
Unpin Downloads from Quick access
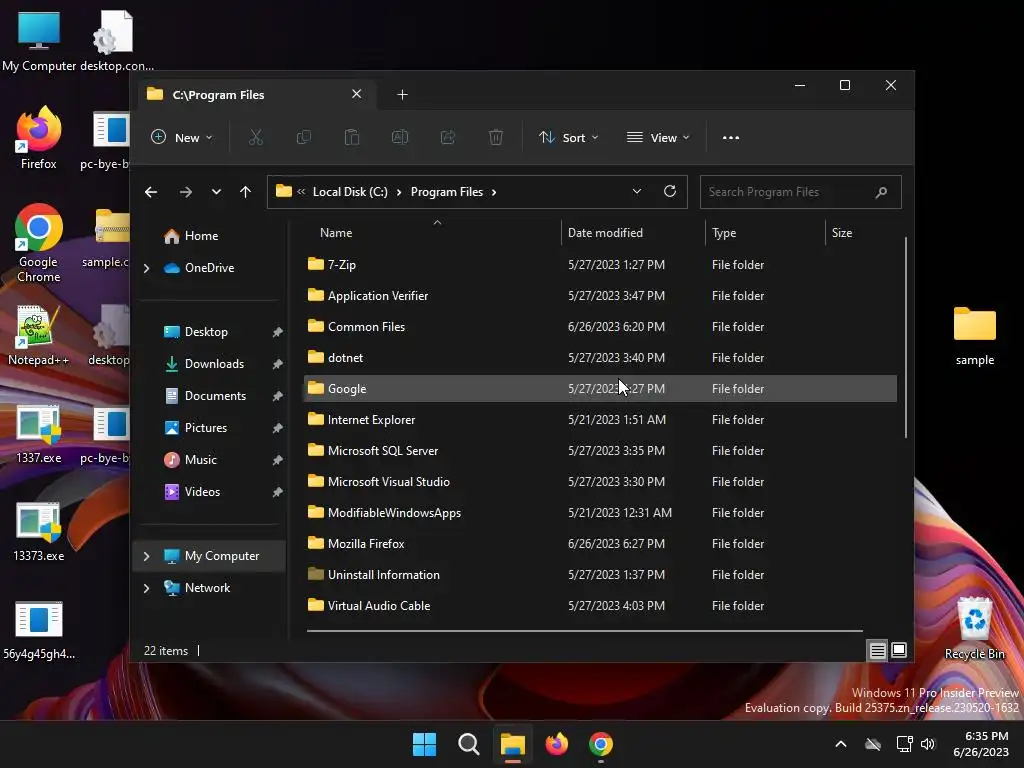[277, 364]
